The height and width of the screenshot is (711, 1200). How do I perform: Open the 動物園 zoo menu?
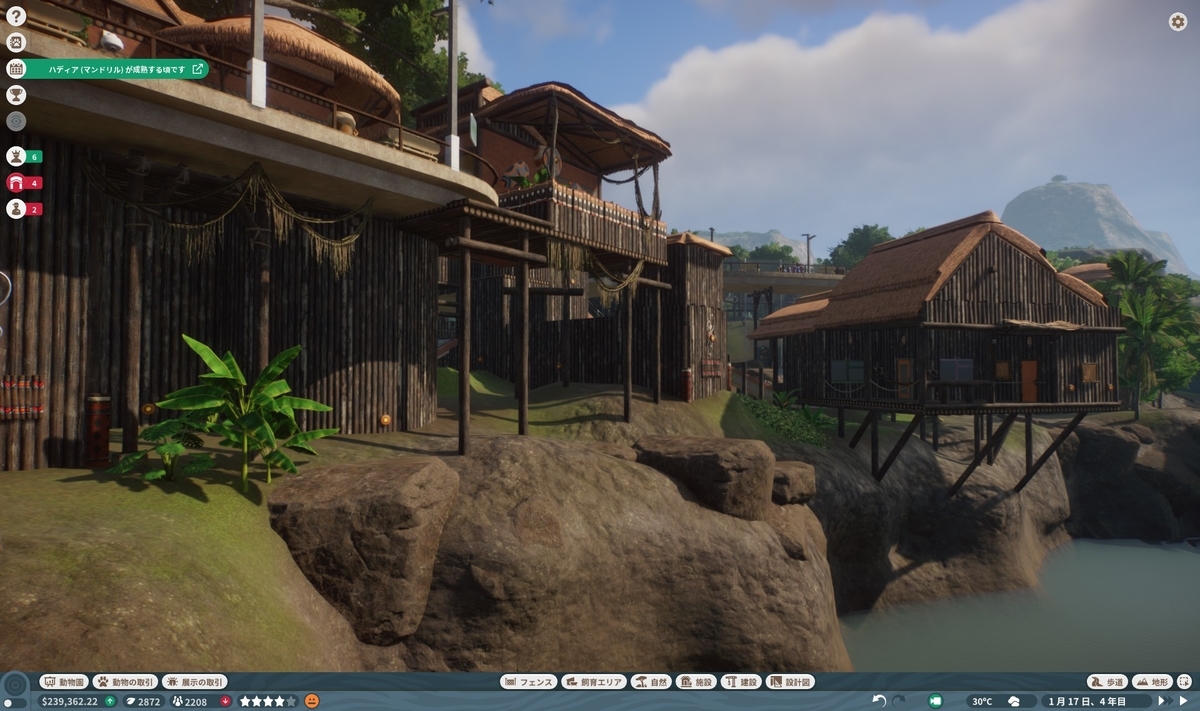[63, 682]
